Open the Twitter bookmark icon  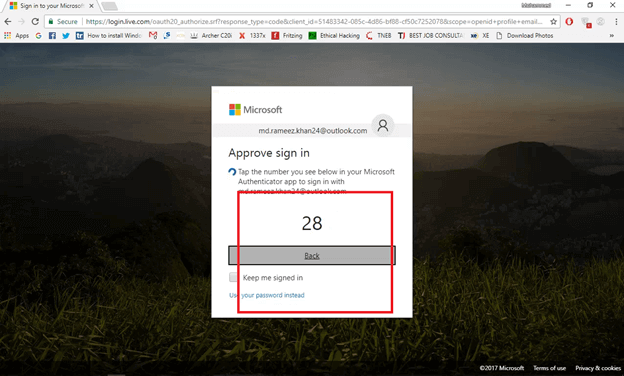coord(66,35)
